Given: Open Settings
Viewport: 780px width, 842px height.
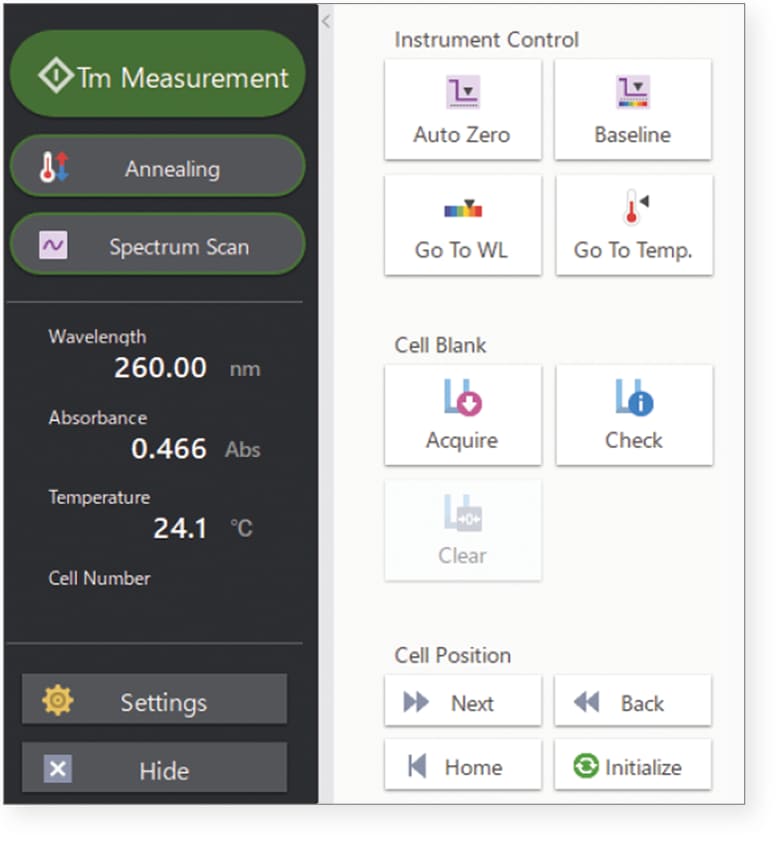Looking at the screenshot, I should coord(155,699).
